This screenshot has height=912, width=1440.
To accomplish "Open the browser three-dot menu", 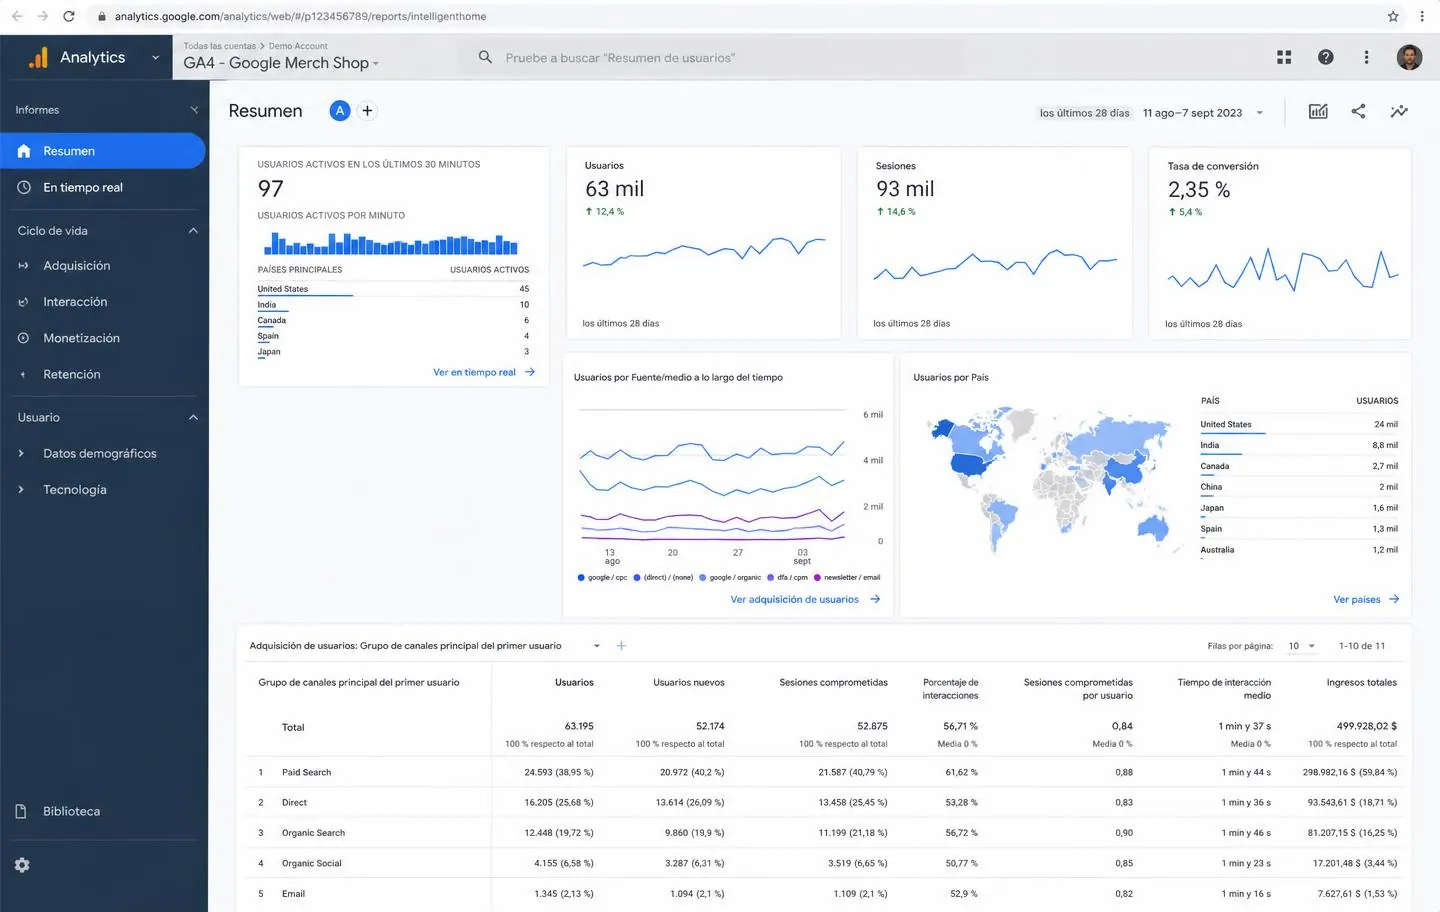I will pos(1422,16).
